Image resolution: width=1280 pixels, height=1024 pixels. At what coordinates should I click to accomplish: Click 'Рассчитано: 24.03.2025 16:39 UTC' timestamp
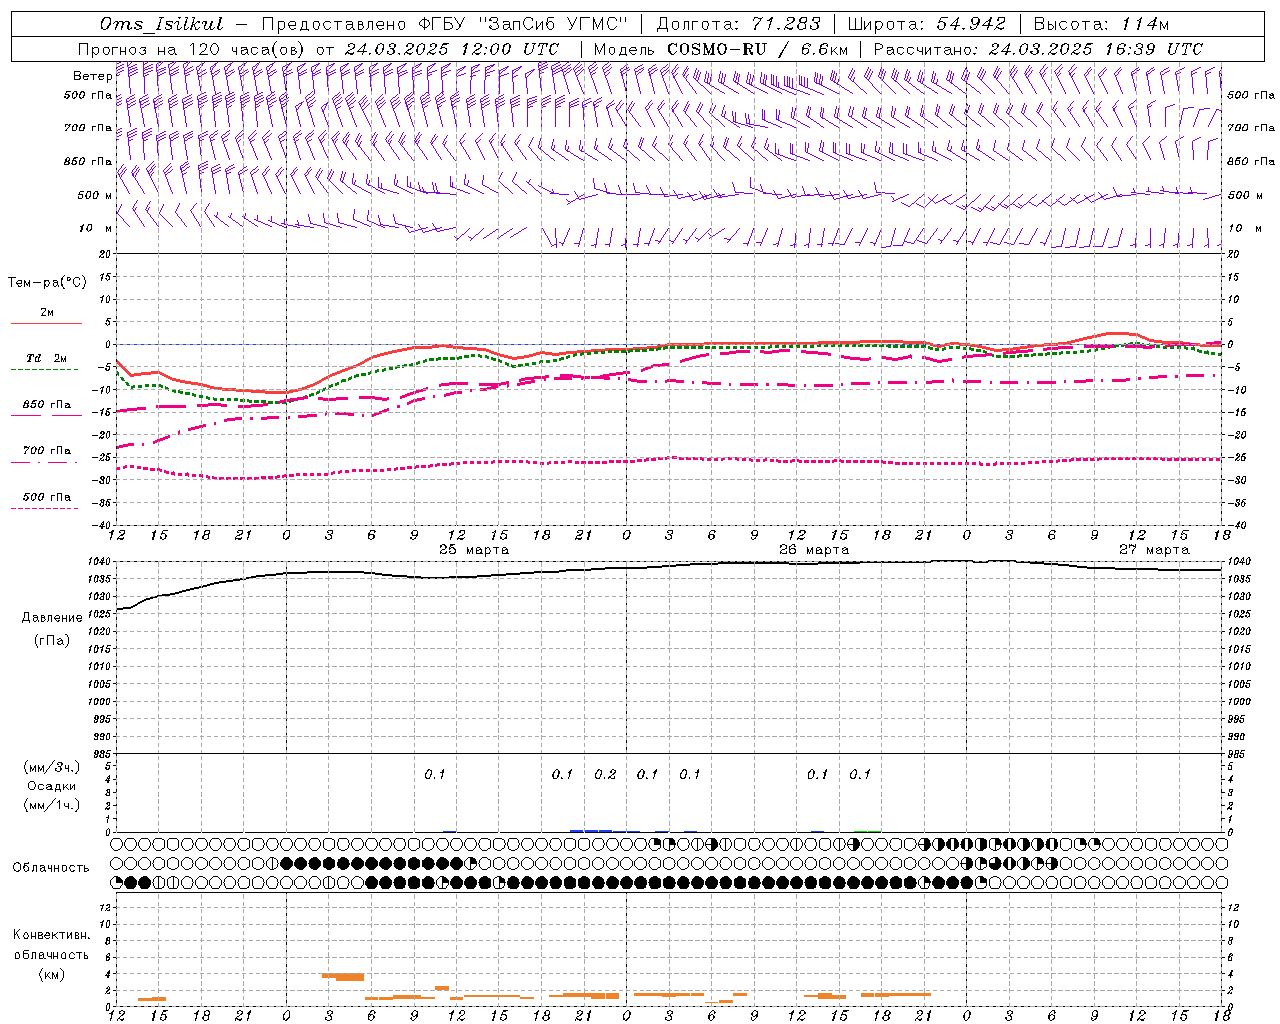[1038, 49]
